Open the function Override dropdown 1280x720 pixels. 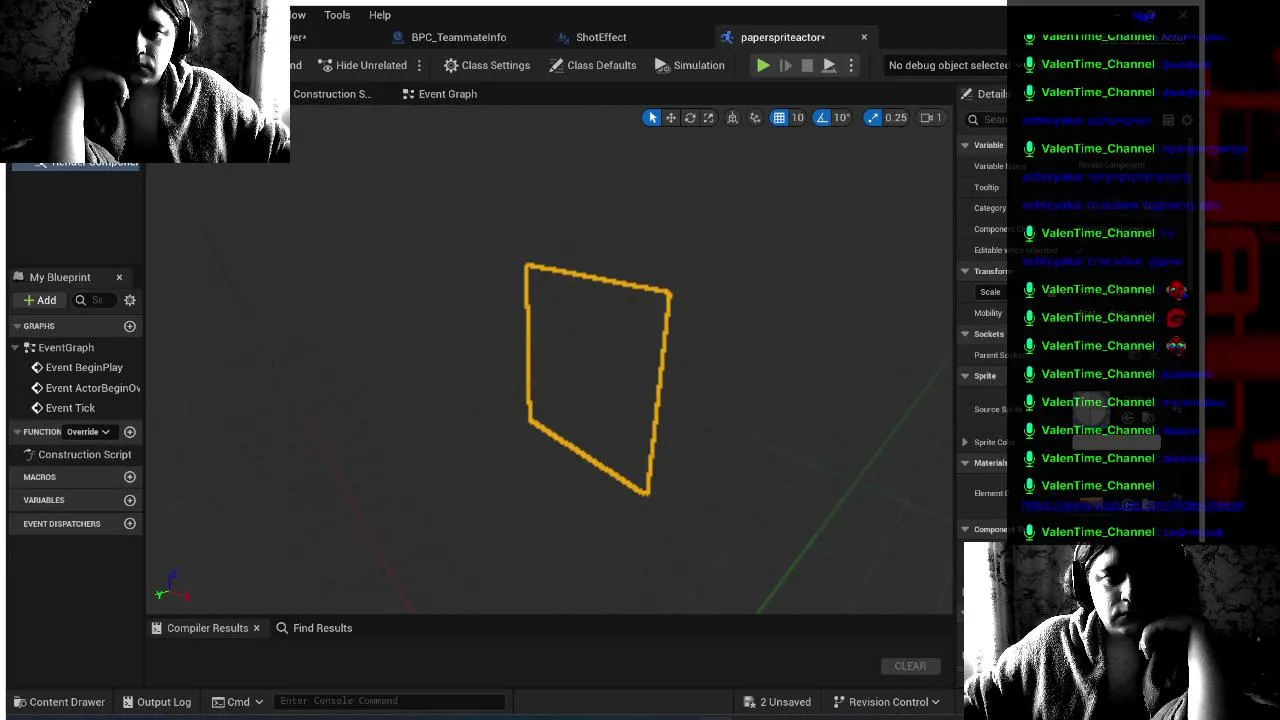[88, 432]
